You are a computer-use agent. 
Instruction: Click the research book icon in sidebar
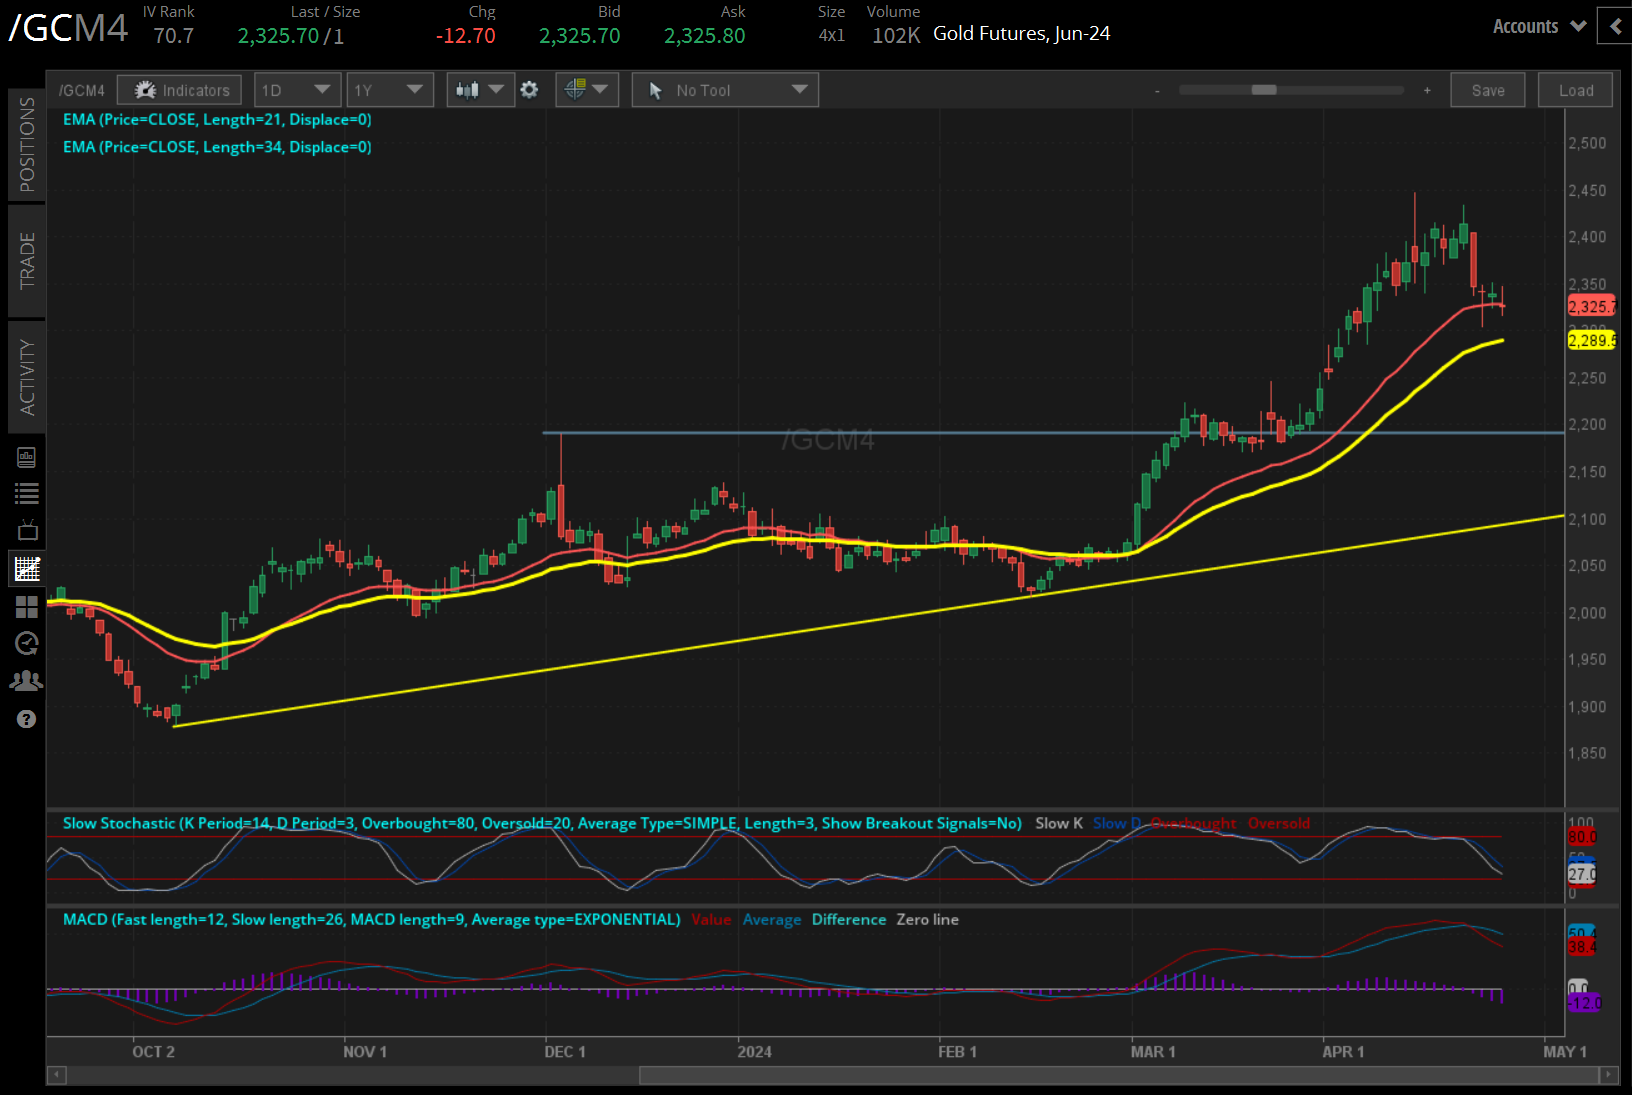click(x=27, y=457)
